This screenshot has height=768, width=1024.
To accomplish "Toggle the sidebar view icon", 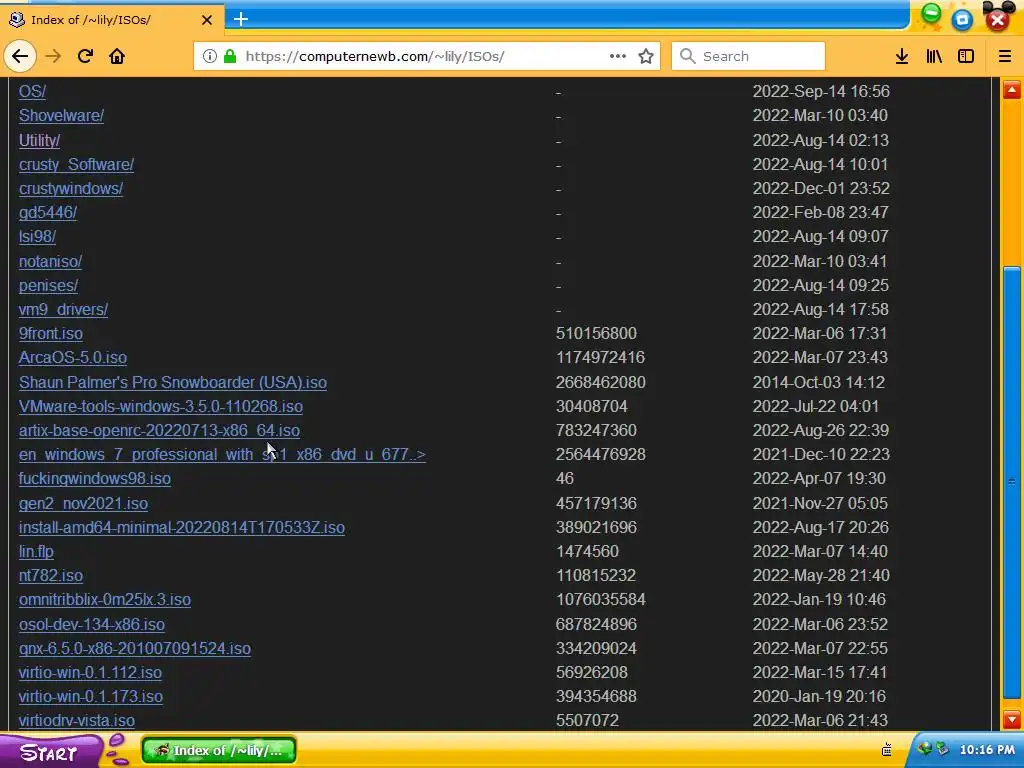I will tap(966, 56).
